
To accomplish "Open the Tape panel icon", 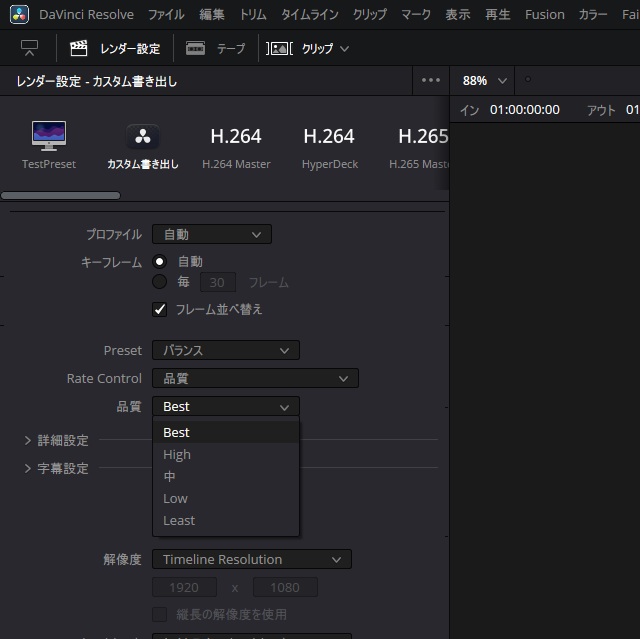I will pyautogui.click(x=196, y=48).
